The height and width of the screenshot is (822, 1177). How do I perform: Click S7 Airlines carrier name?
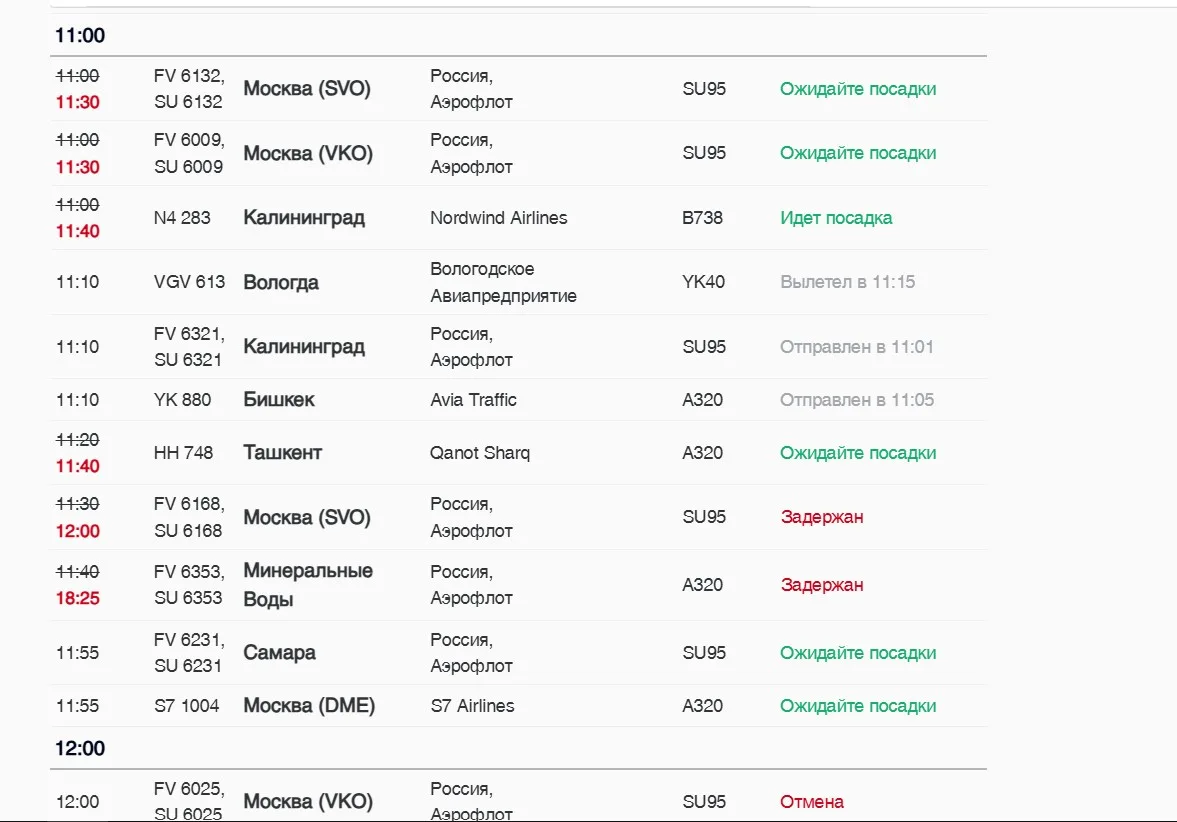[472, 706]
